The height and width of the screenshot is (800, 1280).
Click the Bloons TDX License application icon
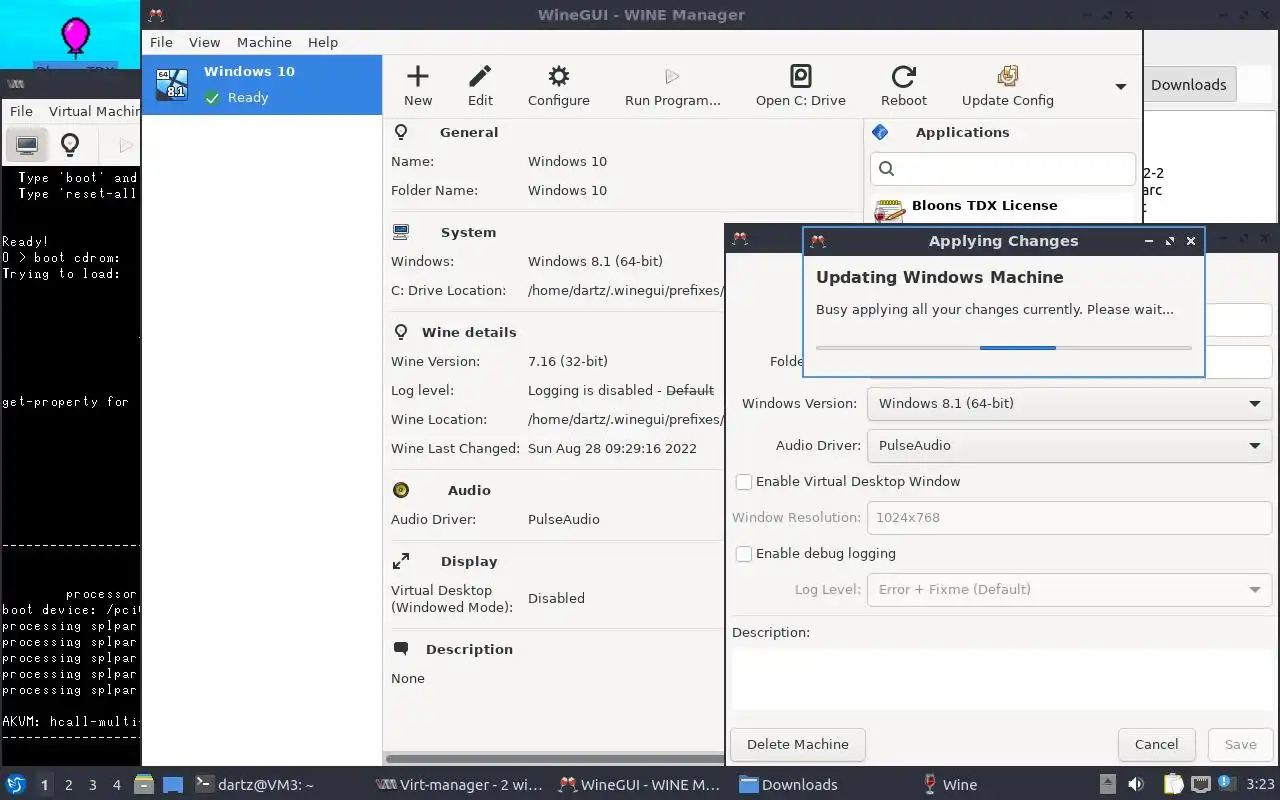tap(889, 211)
